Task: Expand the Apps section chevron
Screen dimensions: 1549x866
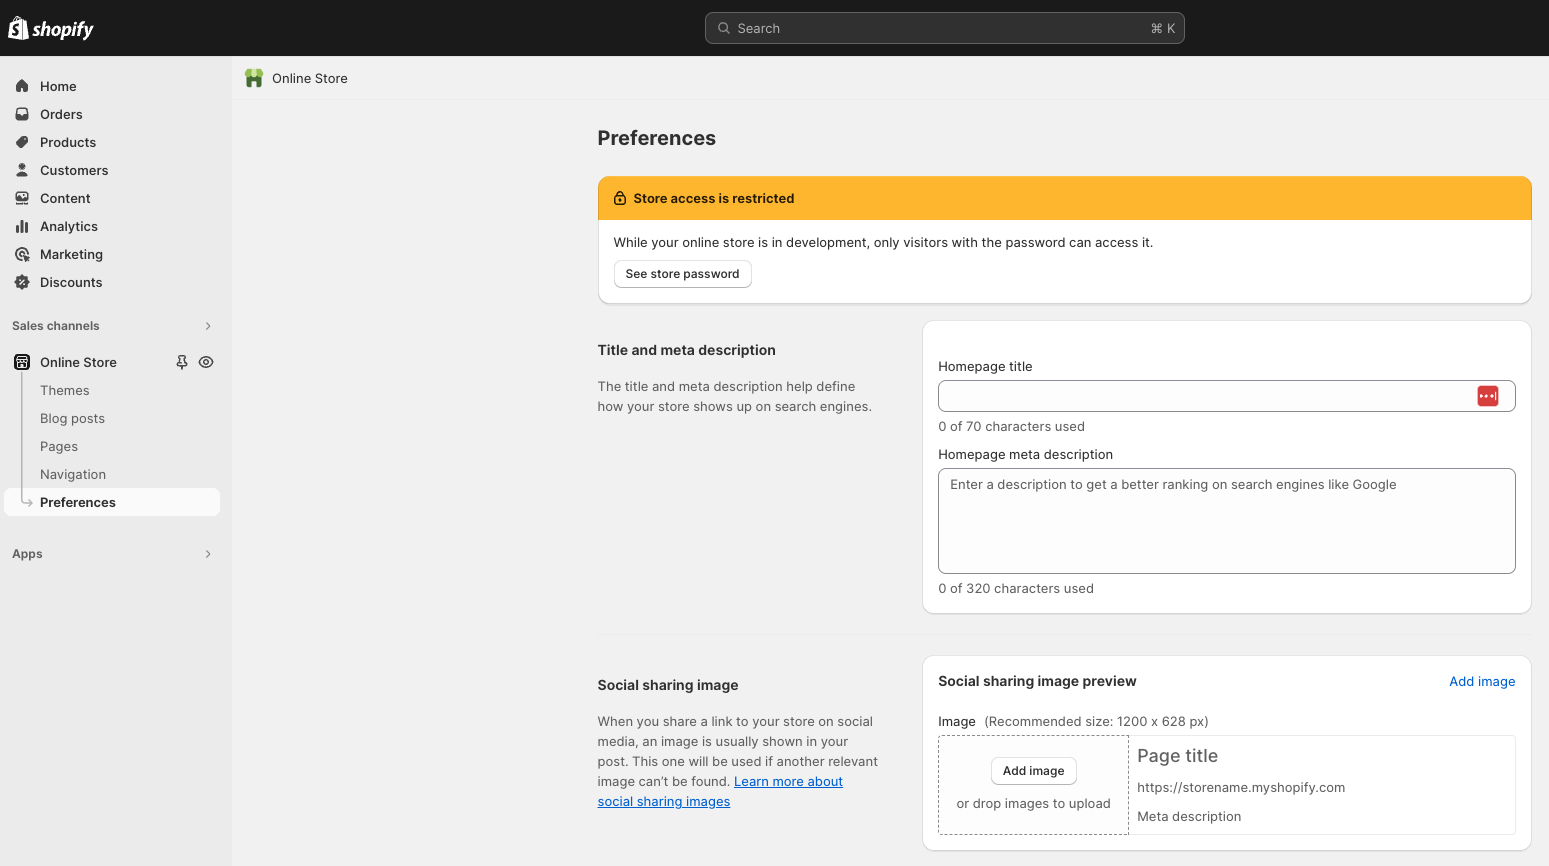Action: [208, 554]
